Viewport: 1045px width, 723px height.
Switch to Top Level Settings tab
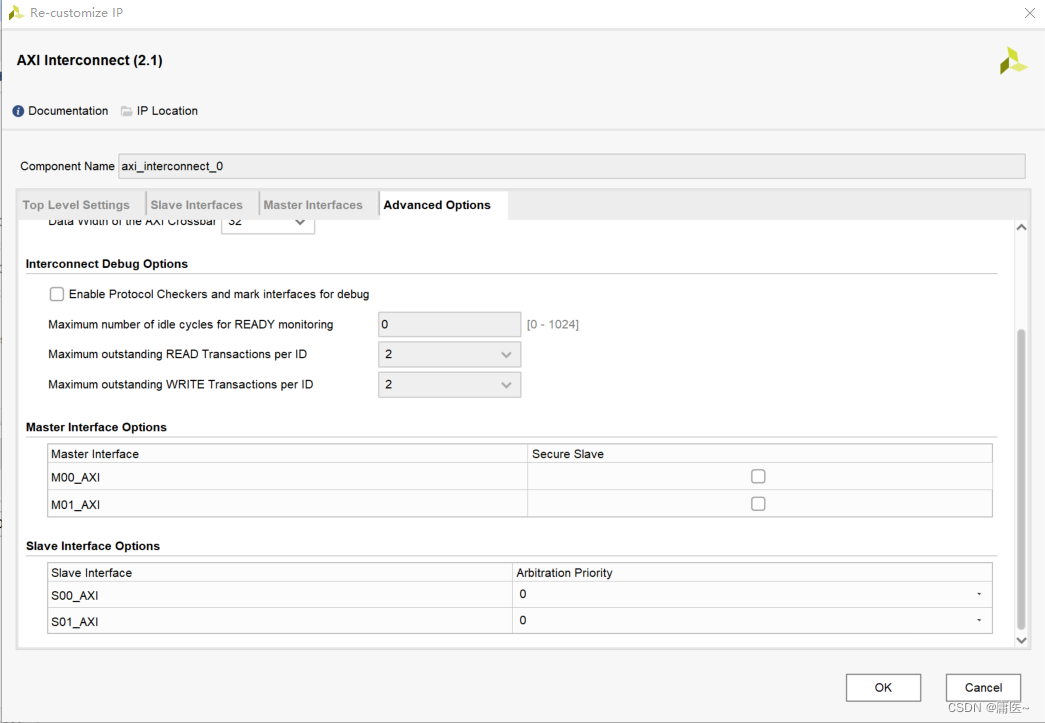pyautogui.click(x=76, y=205)
